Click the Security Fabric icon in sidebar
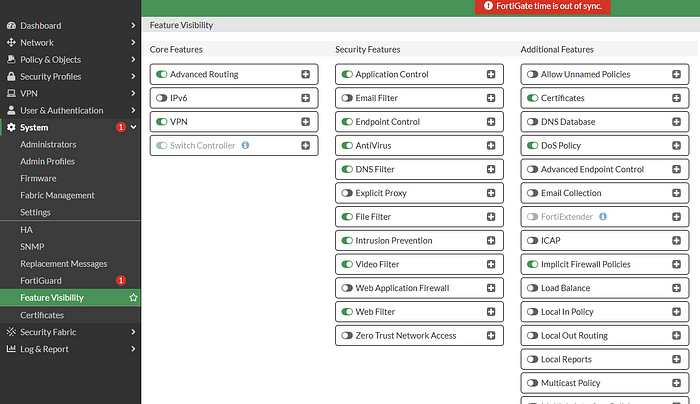The image size is (700, 404). [11, 332]
